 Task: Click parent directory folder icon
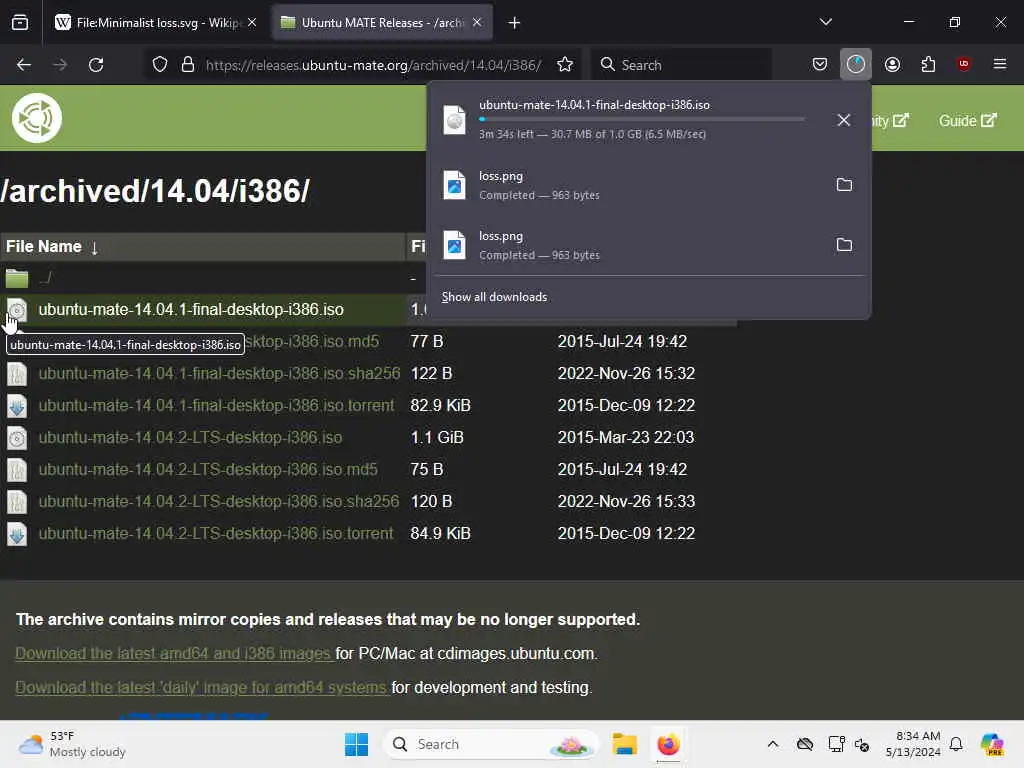pos(17,278)
